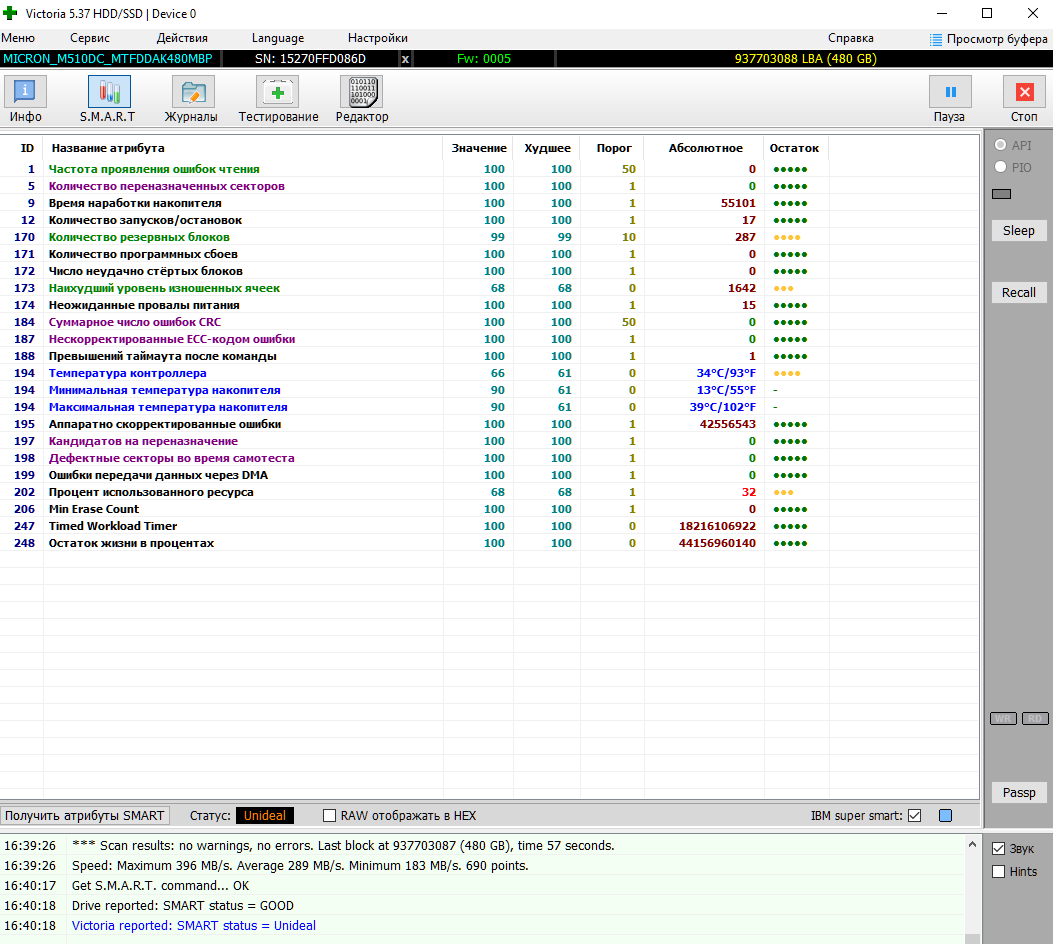Click the orange Unideal status indicator
This screenshot has width=1053, height=944.
pos(265,816)
